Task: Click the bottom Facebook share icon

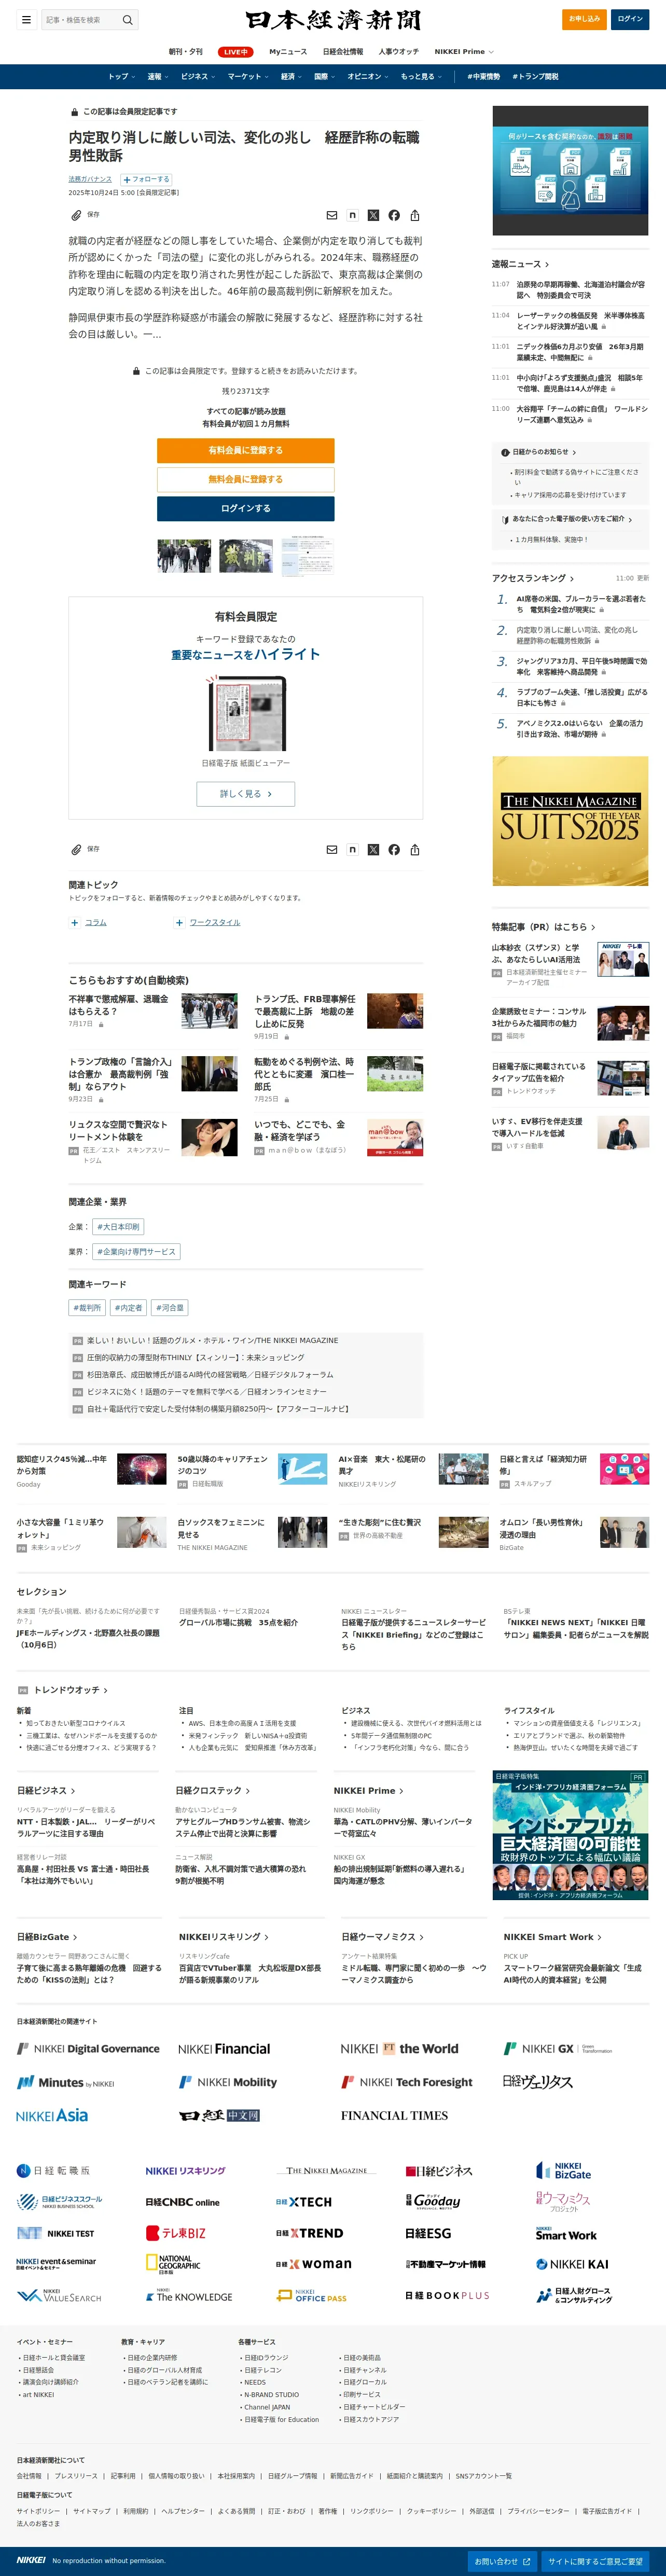Action: coord(394,849)
